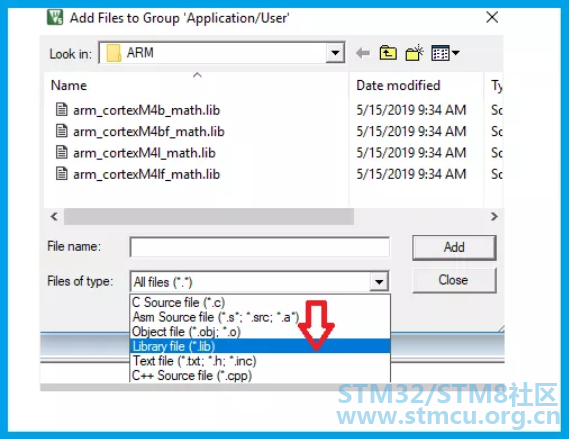Open the view menu icon
Screen dimensions: 569x439
pyautogui.click(x=445, y=53)
